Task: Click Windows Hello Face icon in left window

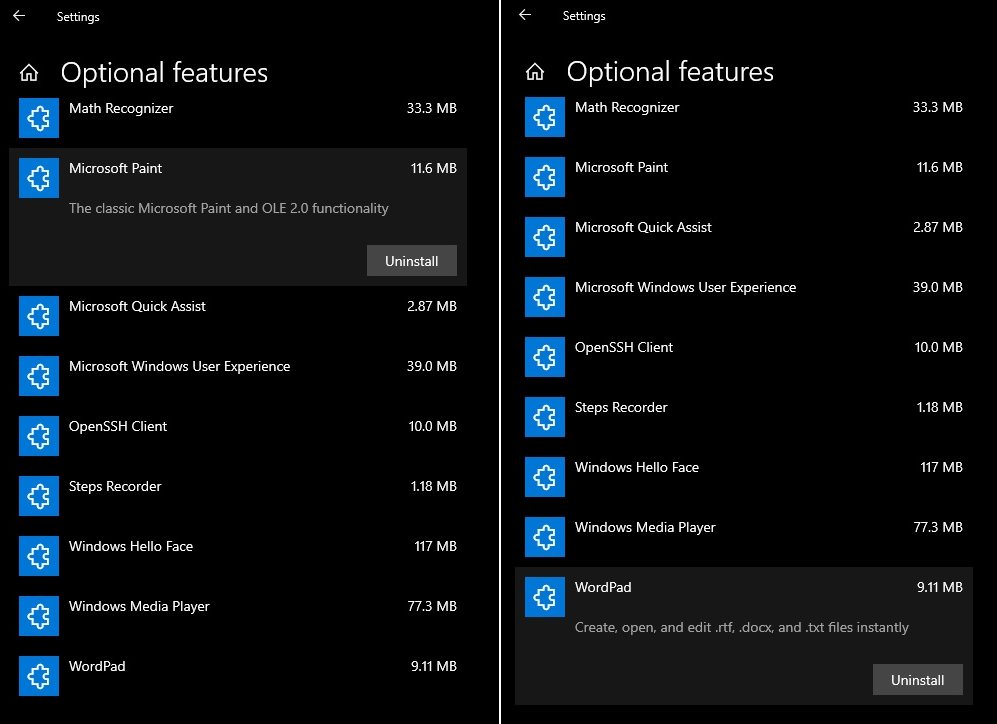Action: (39, 556)
